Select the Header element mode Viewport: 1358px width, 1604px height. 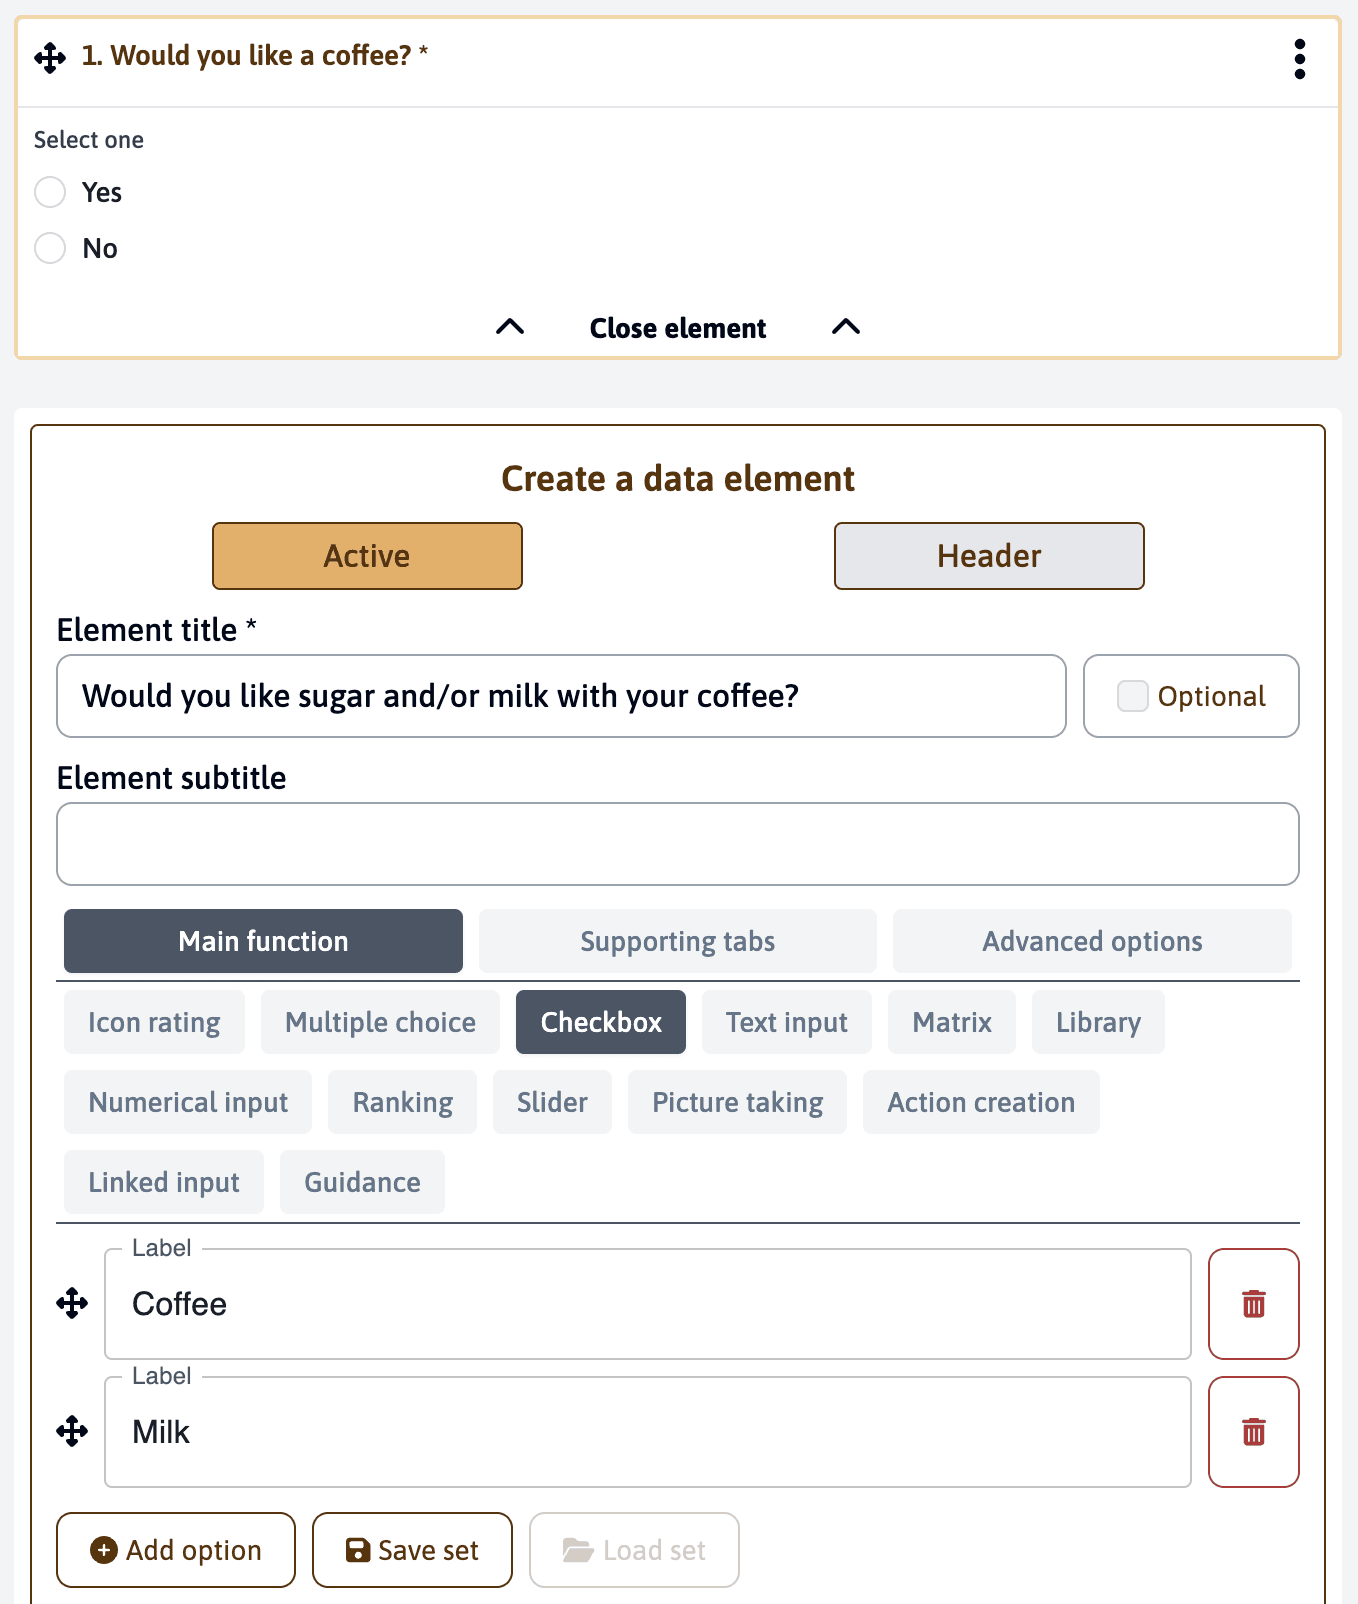pyautogui.click(x=988, y=556)
